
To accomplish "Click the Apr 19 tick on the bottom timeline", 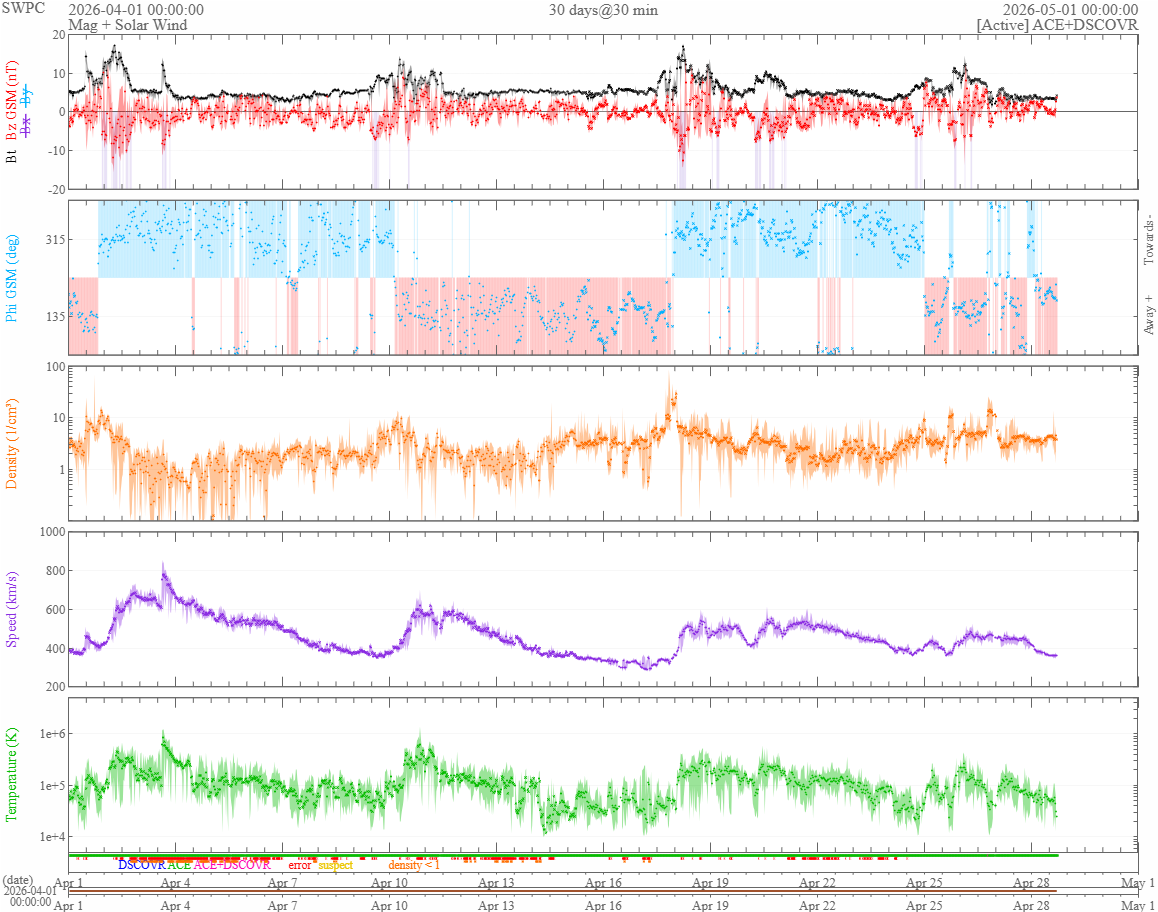I will [710, 905].
